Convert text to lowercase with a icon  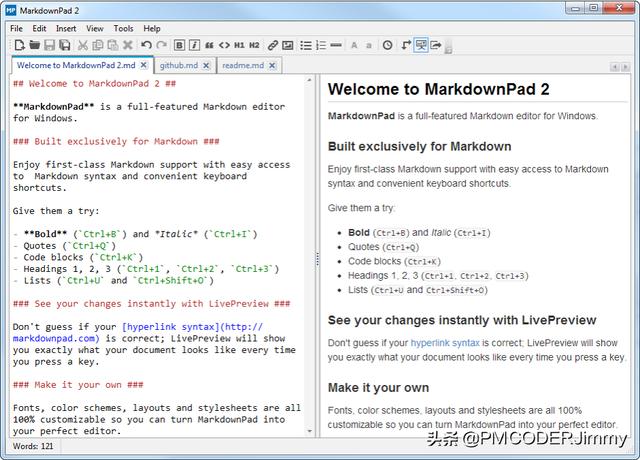(369, 45)
